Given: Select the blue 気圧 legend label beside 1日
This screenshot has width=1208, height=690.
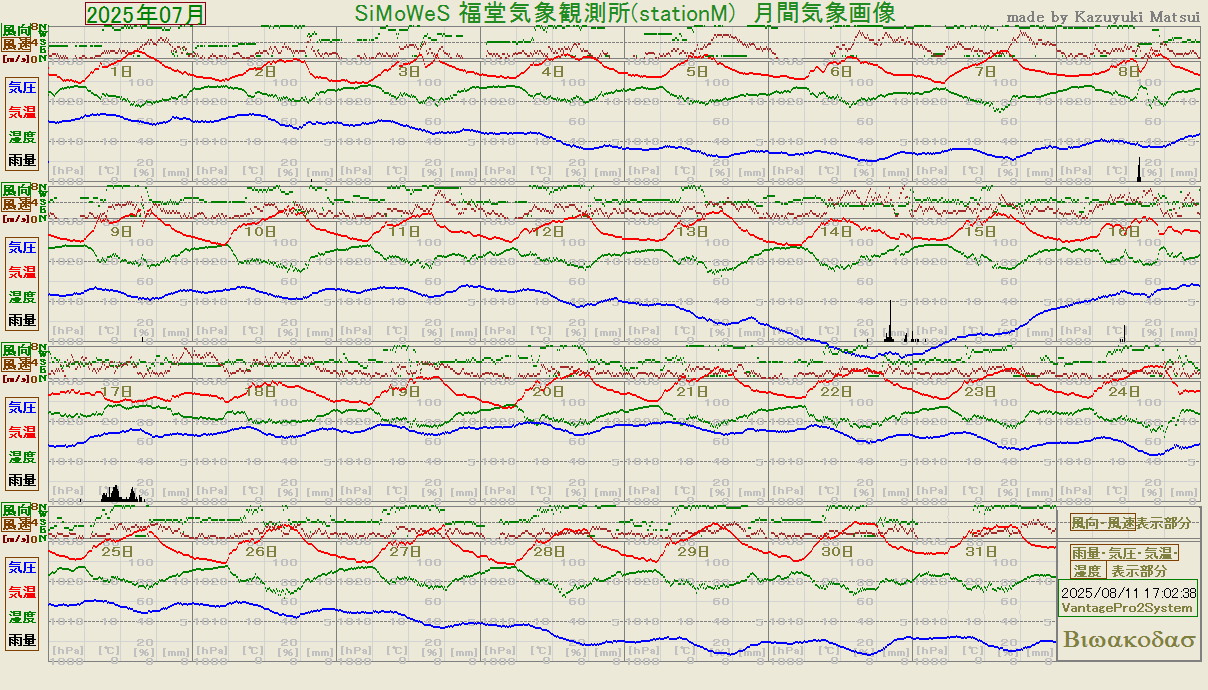Looking at the screenshot, I should click(x=22, y=87).
